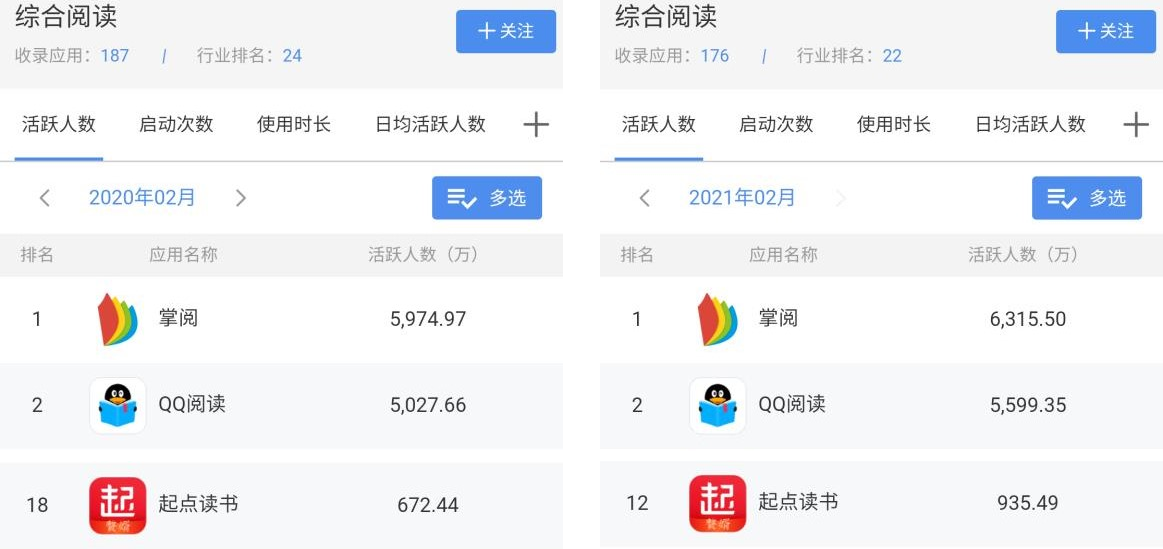The width and height of the screenshot is (1163, 549).
Task: Click 掌阅 app icon in 2021 list
Action: 718,320
